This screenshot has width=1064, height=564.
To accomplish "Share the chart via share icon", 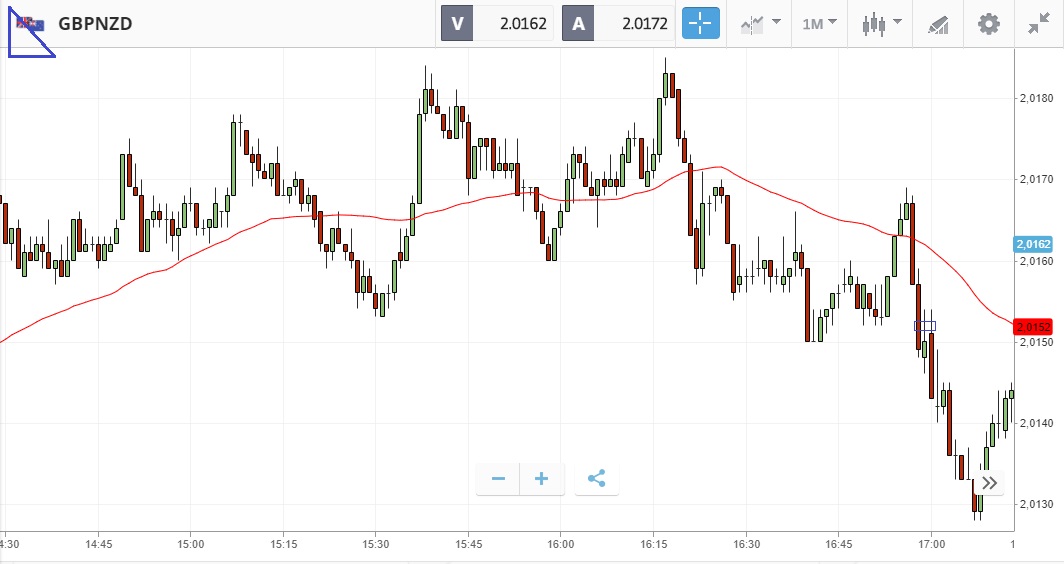I will tap(597, 479).
